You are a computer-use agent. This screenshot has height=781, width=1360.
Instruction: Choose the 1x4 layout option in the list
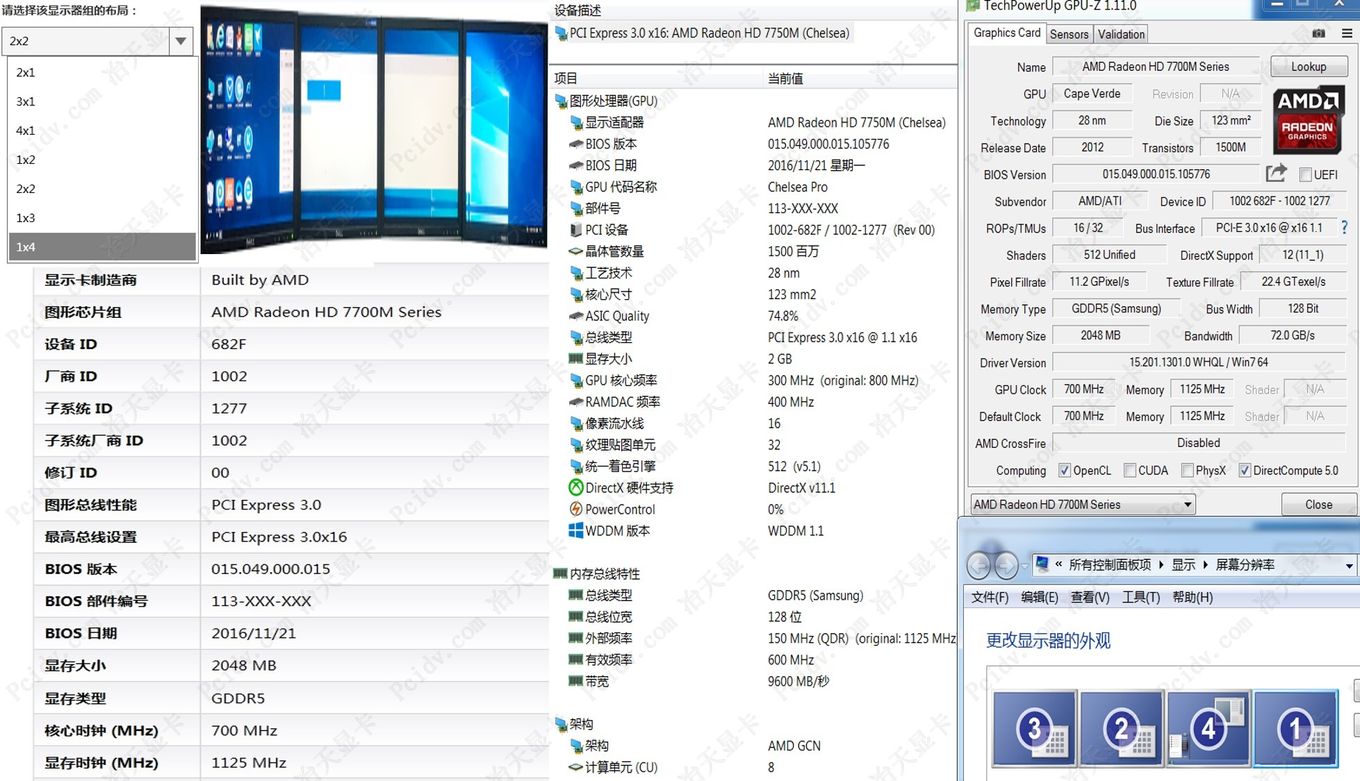click(x=102, y=247)
